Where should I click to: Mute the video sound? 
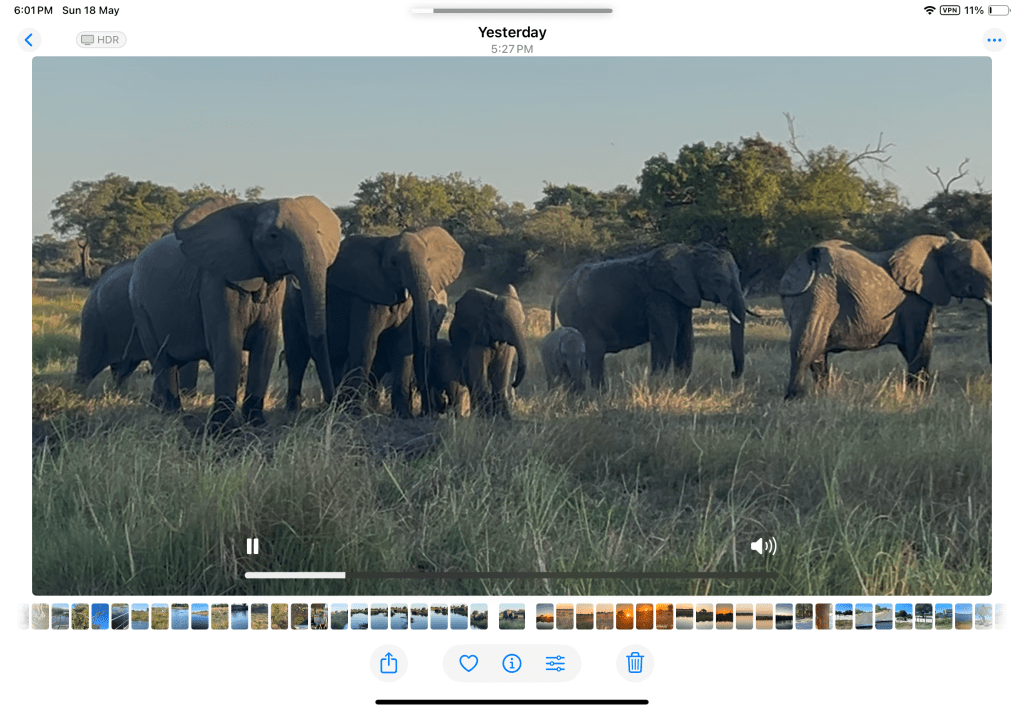763,546
